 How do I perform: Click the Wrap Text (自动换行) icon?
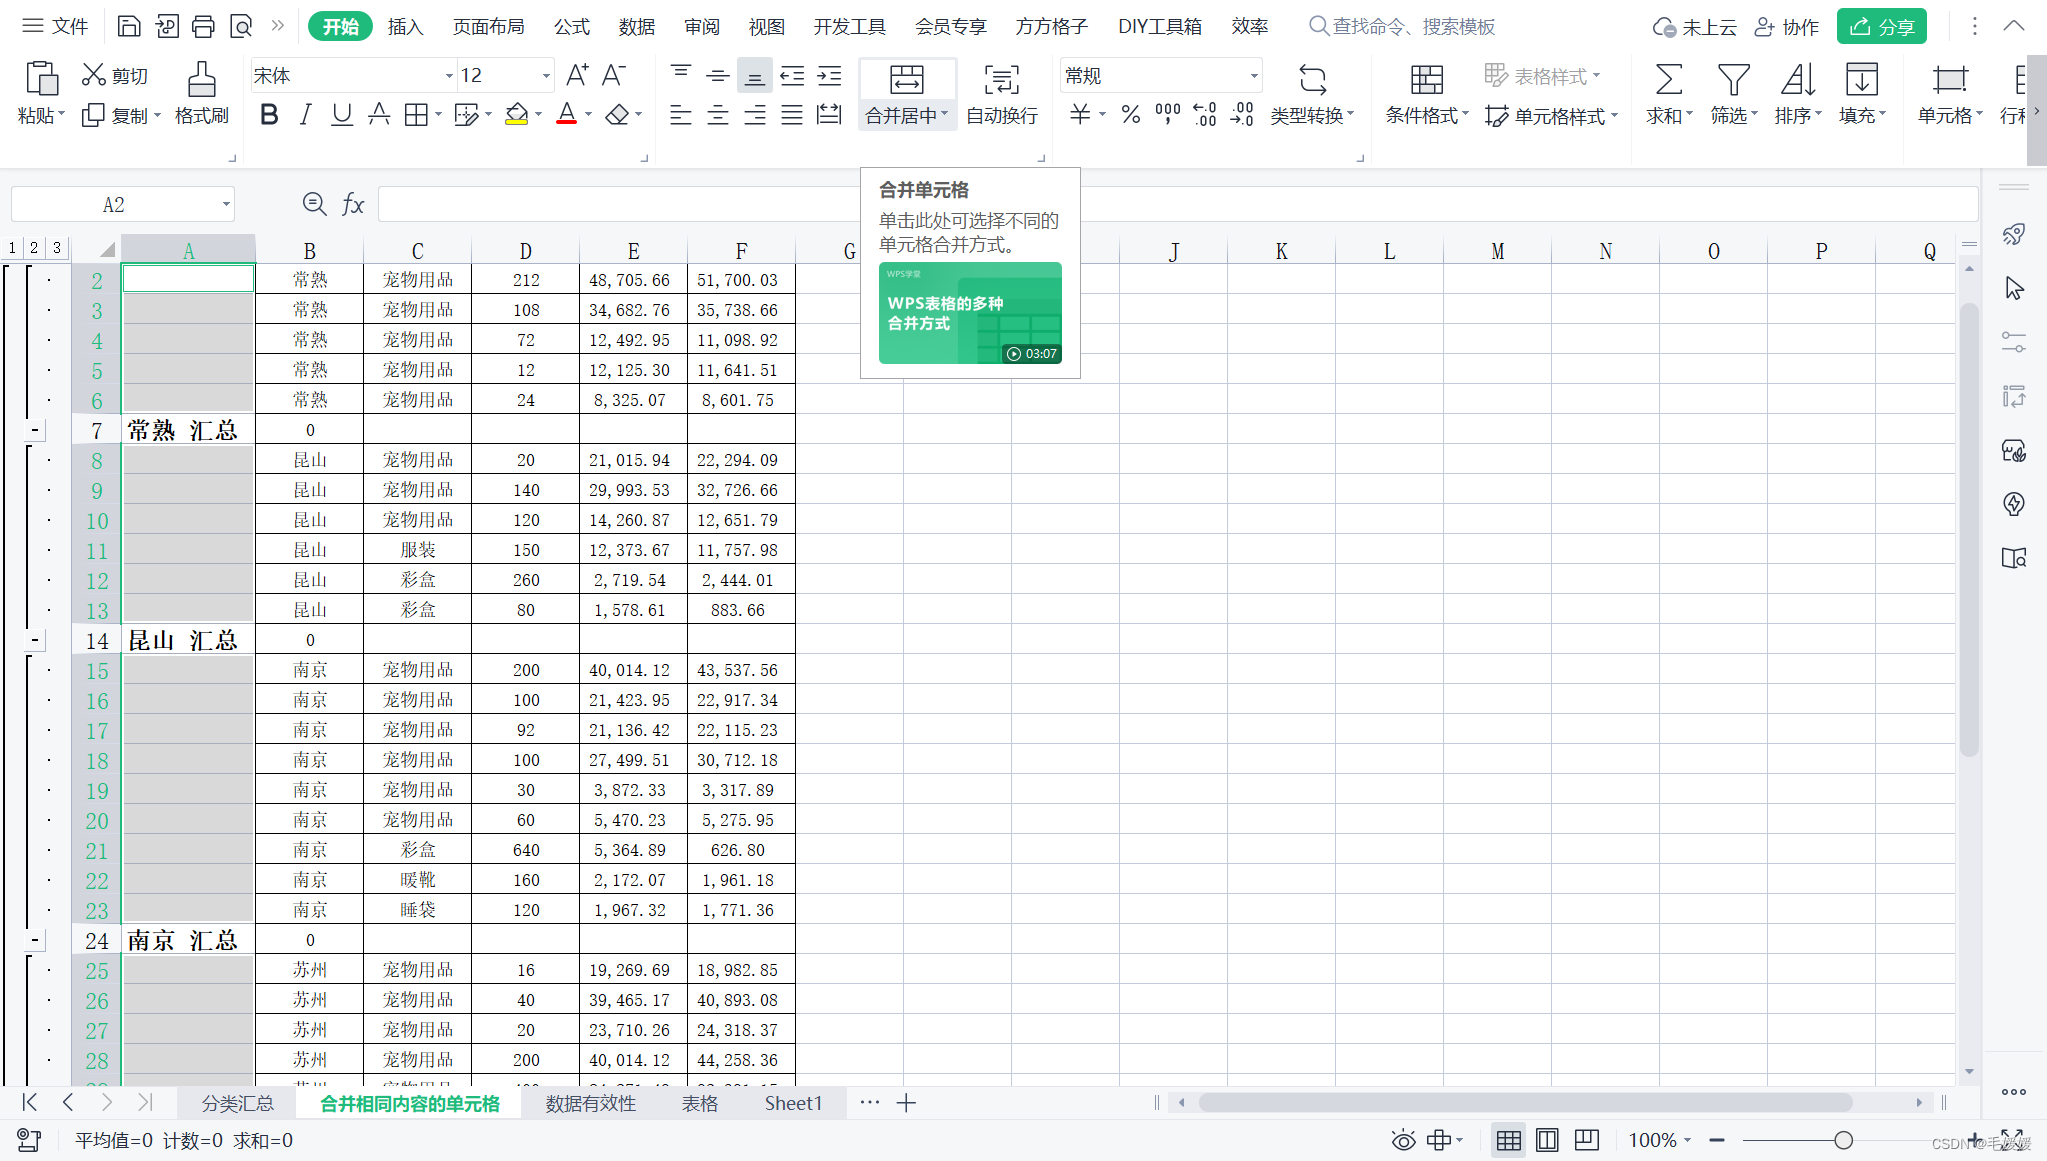(1001, 79)
